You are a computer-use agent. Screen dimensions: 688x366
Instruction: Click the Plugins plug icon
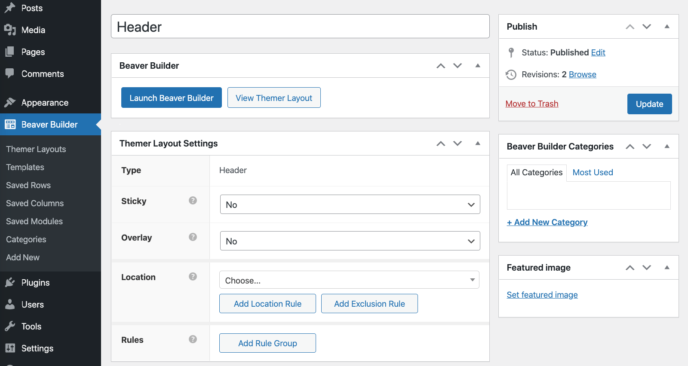[10, 283]
